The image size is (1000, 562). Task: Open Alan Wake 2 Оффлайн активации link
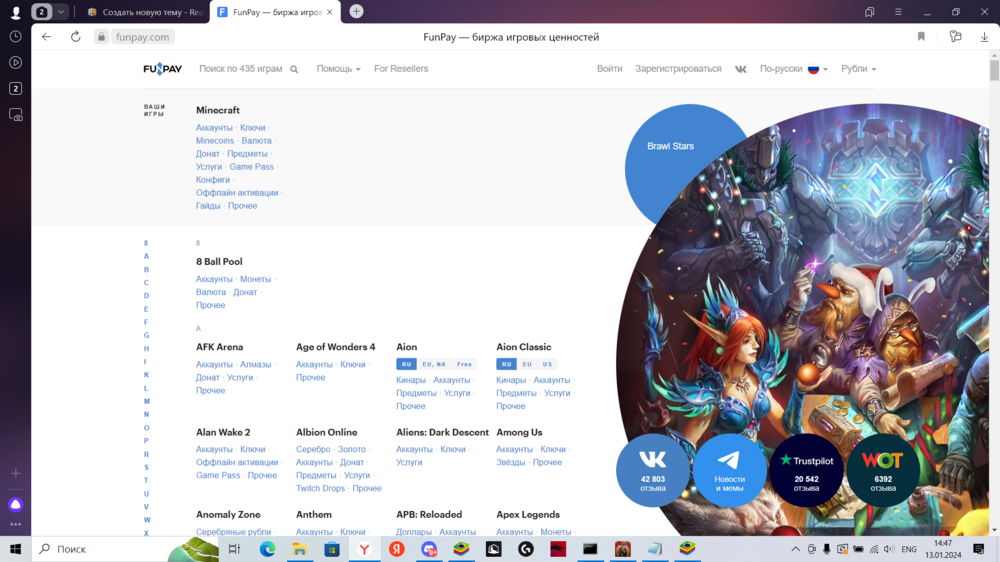click(x=237, y=462)
